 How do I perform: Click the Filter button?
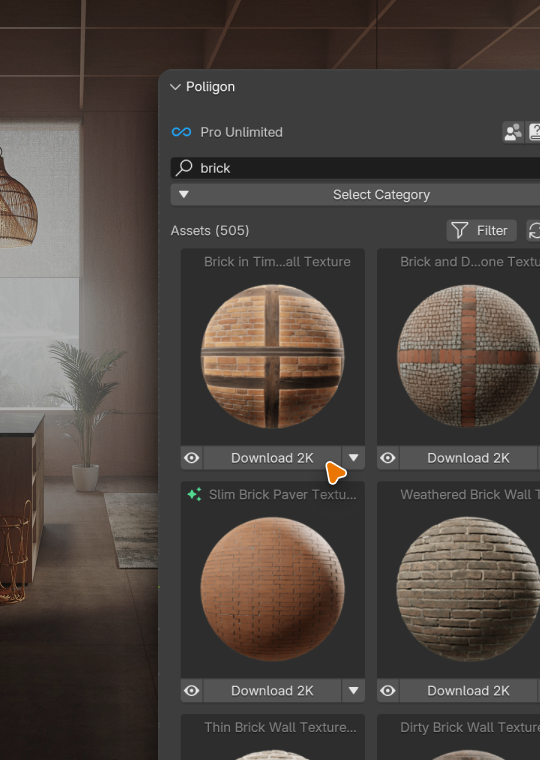481,230
